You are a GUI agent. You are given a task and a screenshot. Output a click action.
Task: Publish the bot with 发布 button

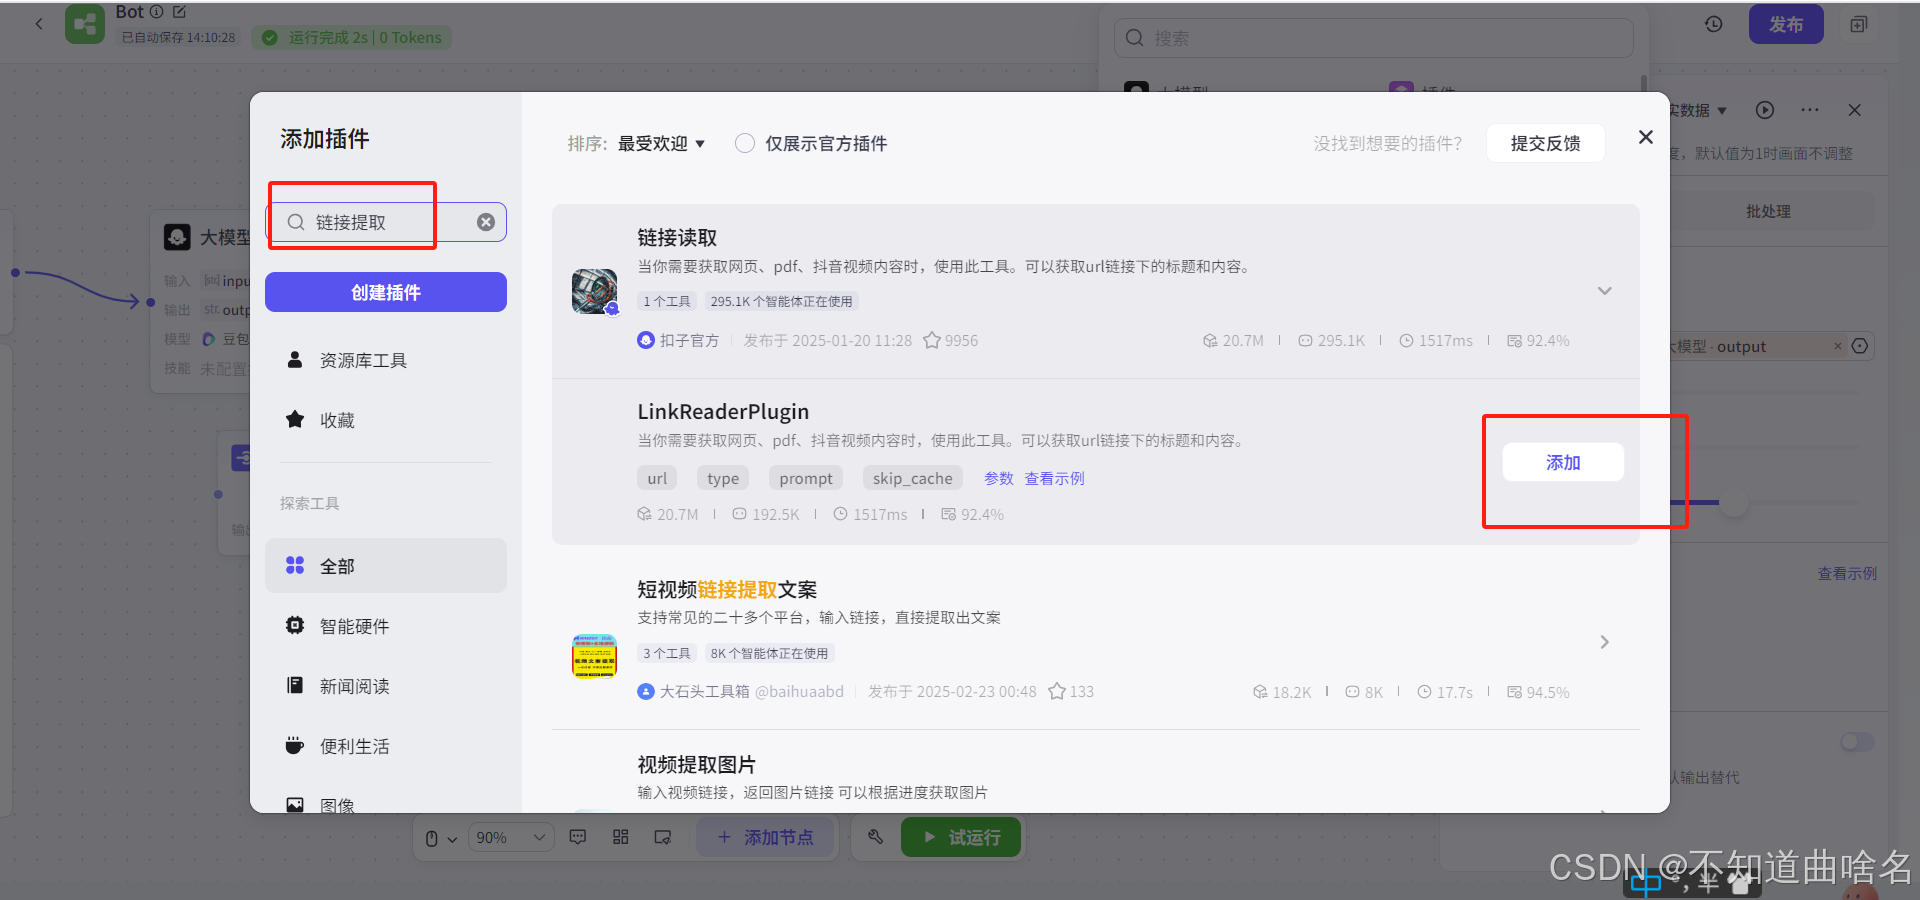coord(1786,24)
